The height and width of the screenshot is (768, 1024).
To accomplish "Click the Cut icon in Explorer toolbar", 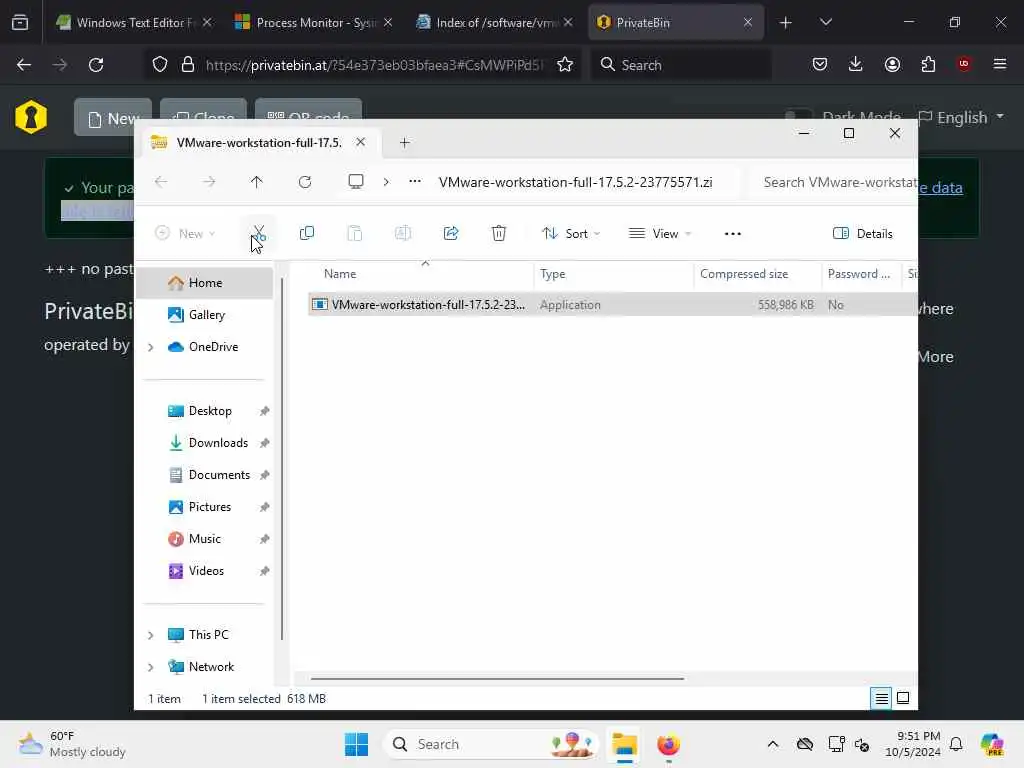I will coord(259,233).
